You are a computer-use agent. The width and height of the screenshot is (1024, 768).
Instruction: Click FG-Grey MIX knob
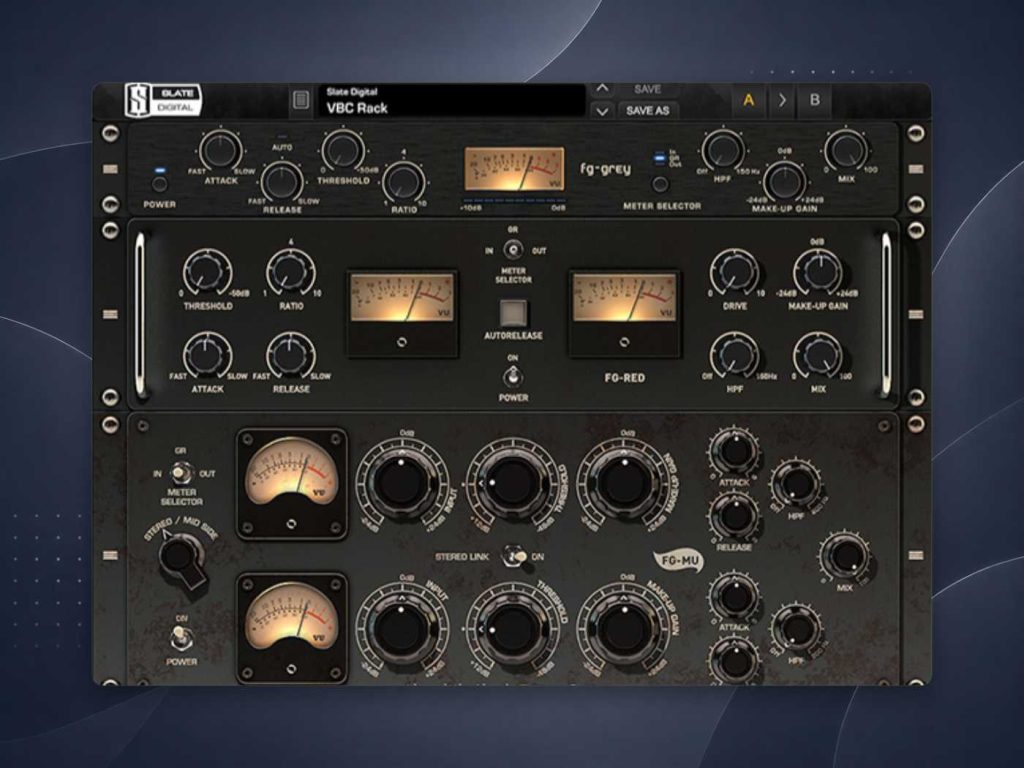(x=846, y=150)
